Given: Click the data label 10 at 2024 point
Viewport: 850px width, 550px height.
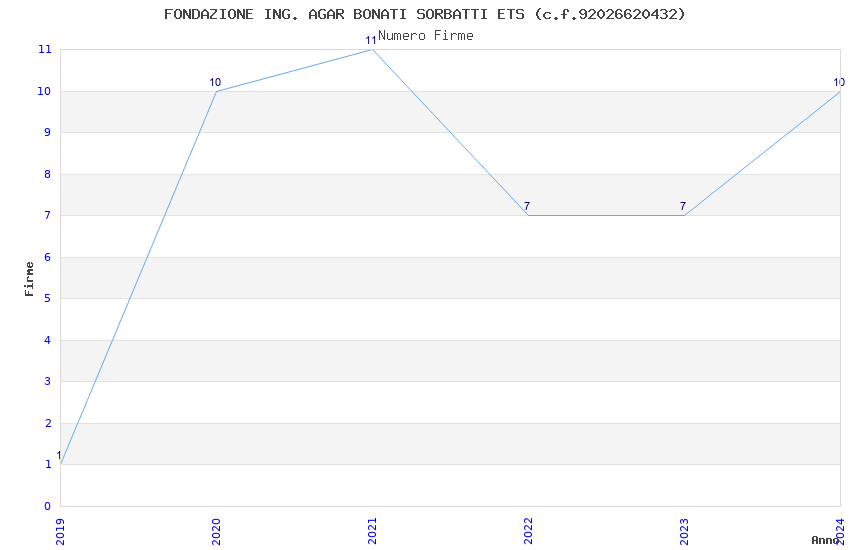Looking at the screenshot, I should (839, 82).
